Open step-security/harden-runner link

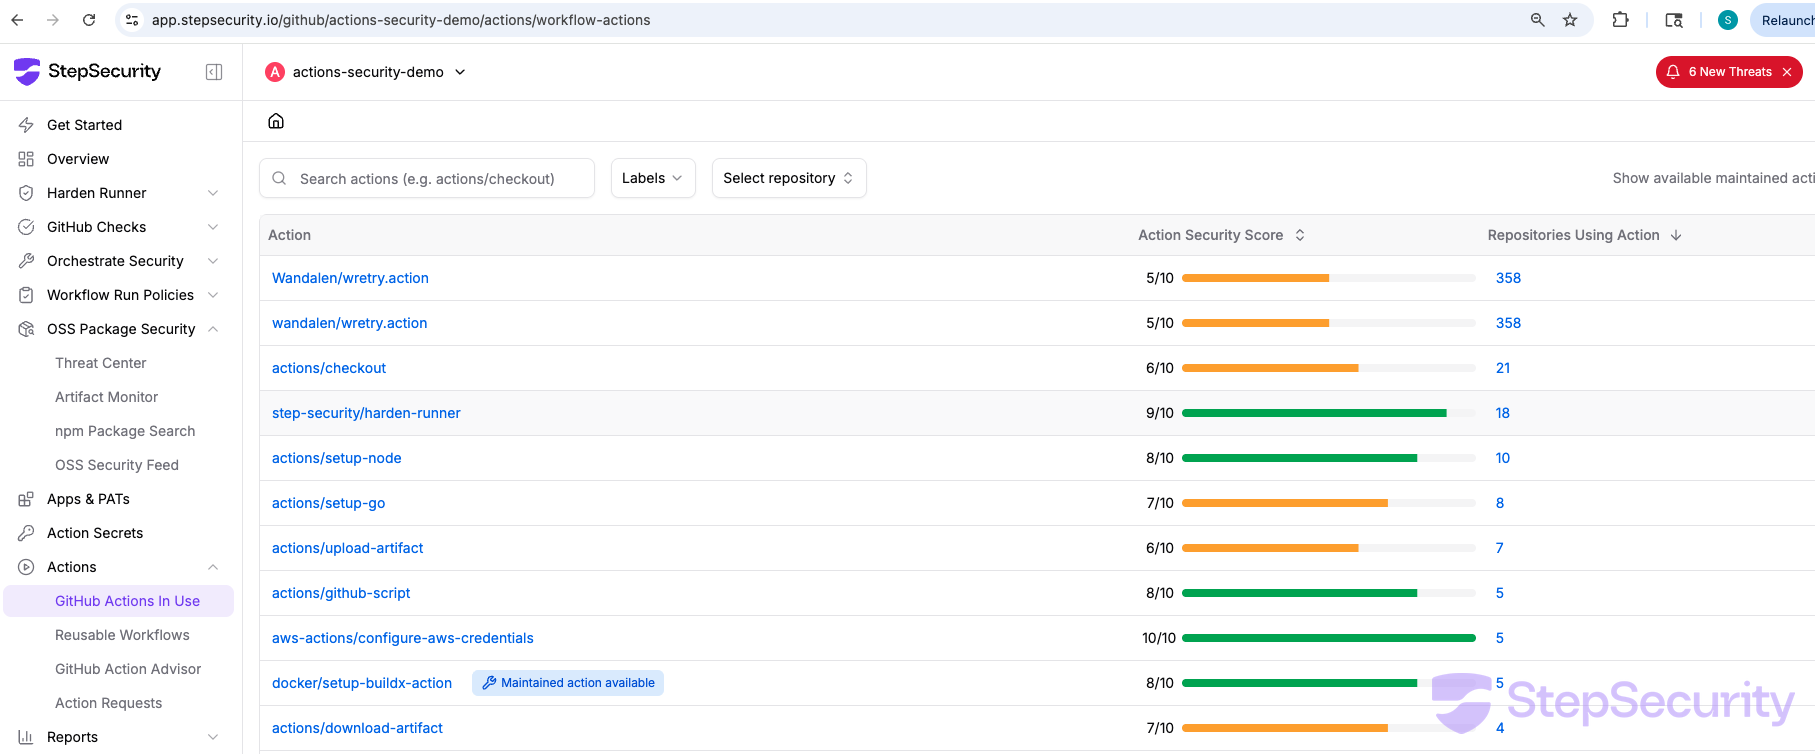coord(366,413)
